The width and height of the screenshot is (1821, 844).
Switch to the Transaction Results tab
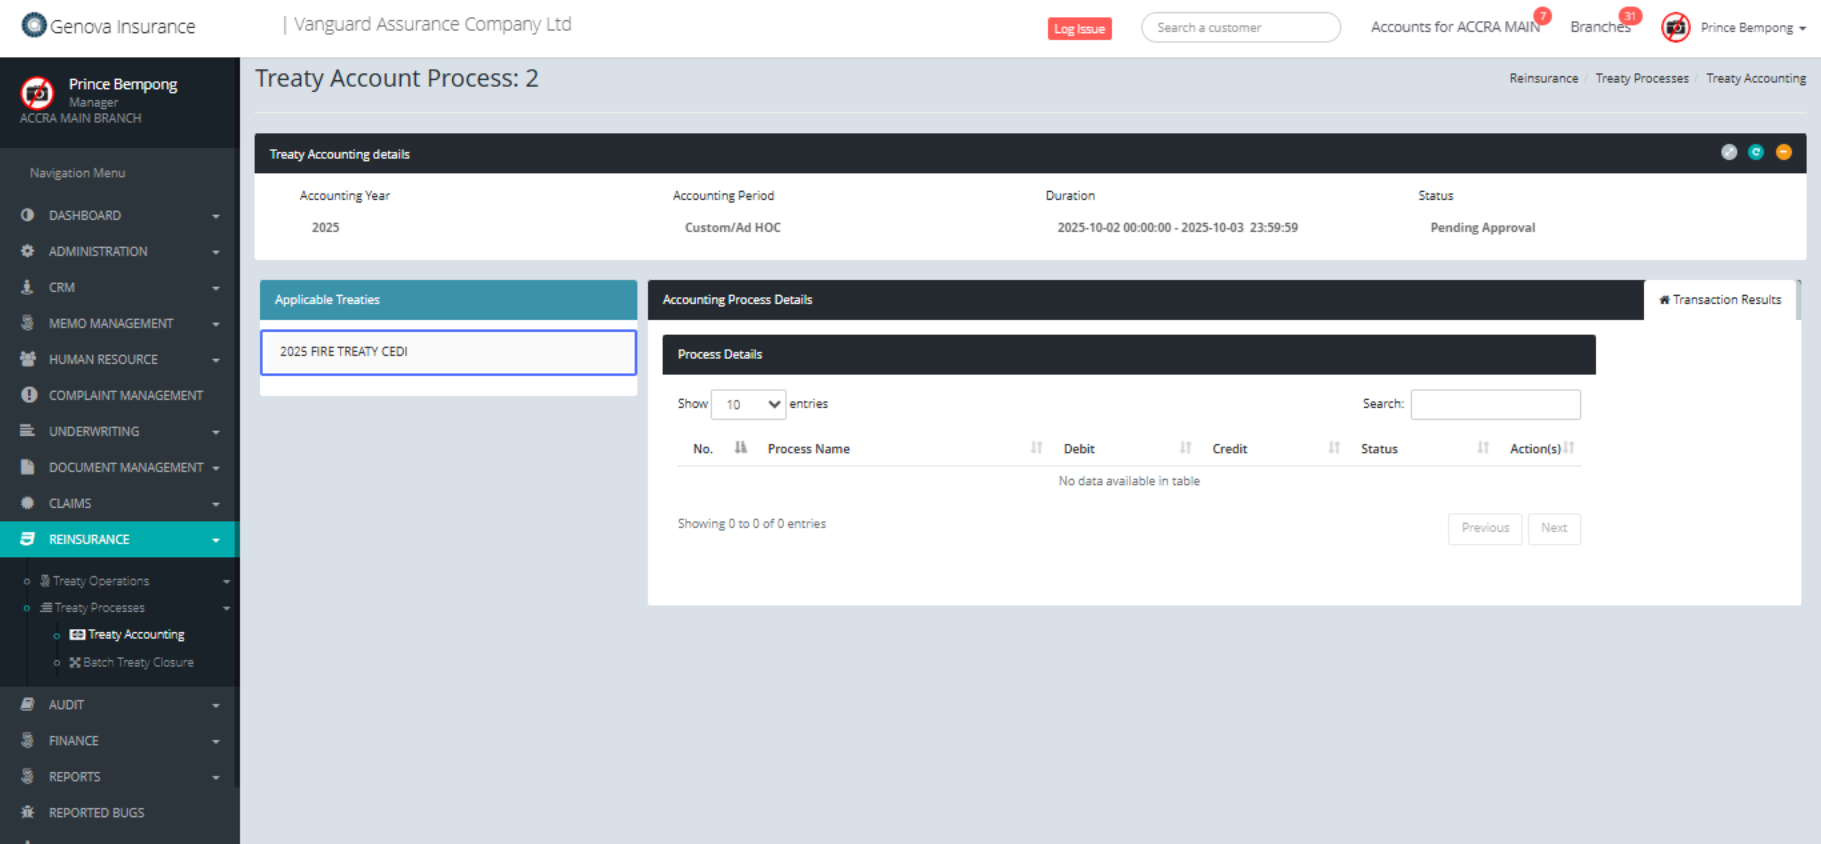[1720, 300]
